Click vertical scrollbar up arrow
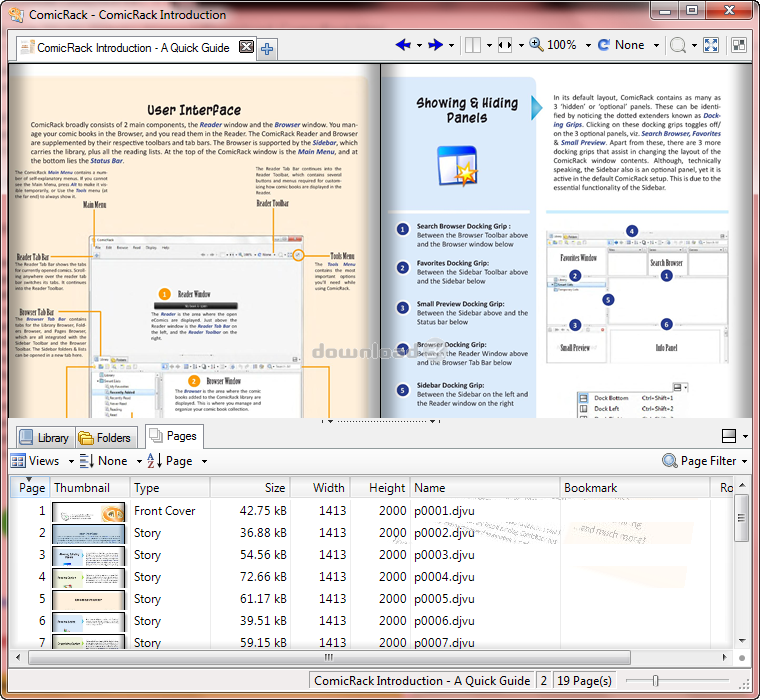 [x=742, y=485]
